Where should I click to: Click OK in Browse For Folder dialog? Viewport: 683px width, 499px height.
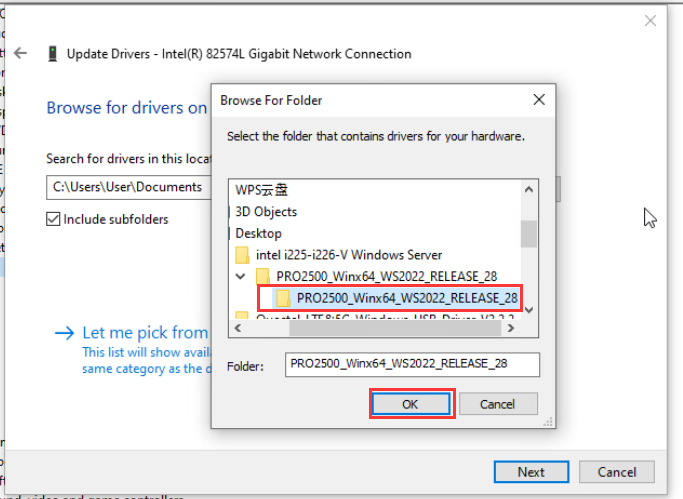pos(411,404)
